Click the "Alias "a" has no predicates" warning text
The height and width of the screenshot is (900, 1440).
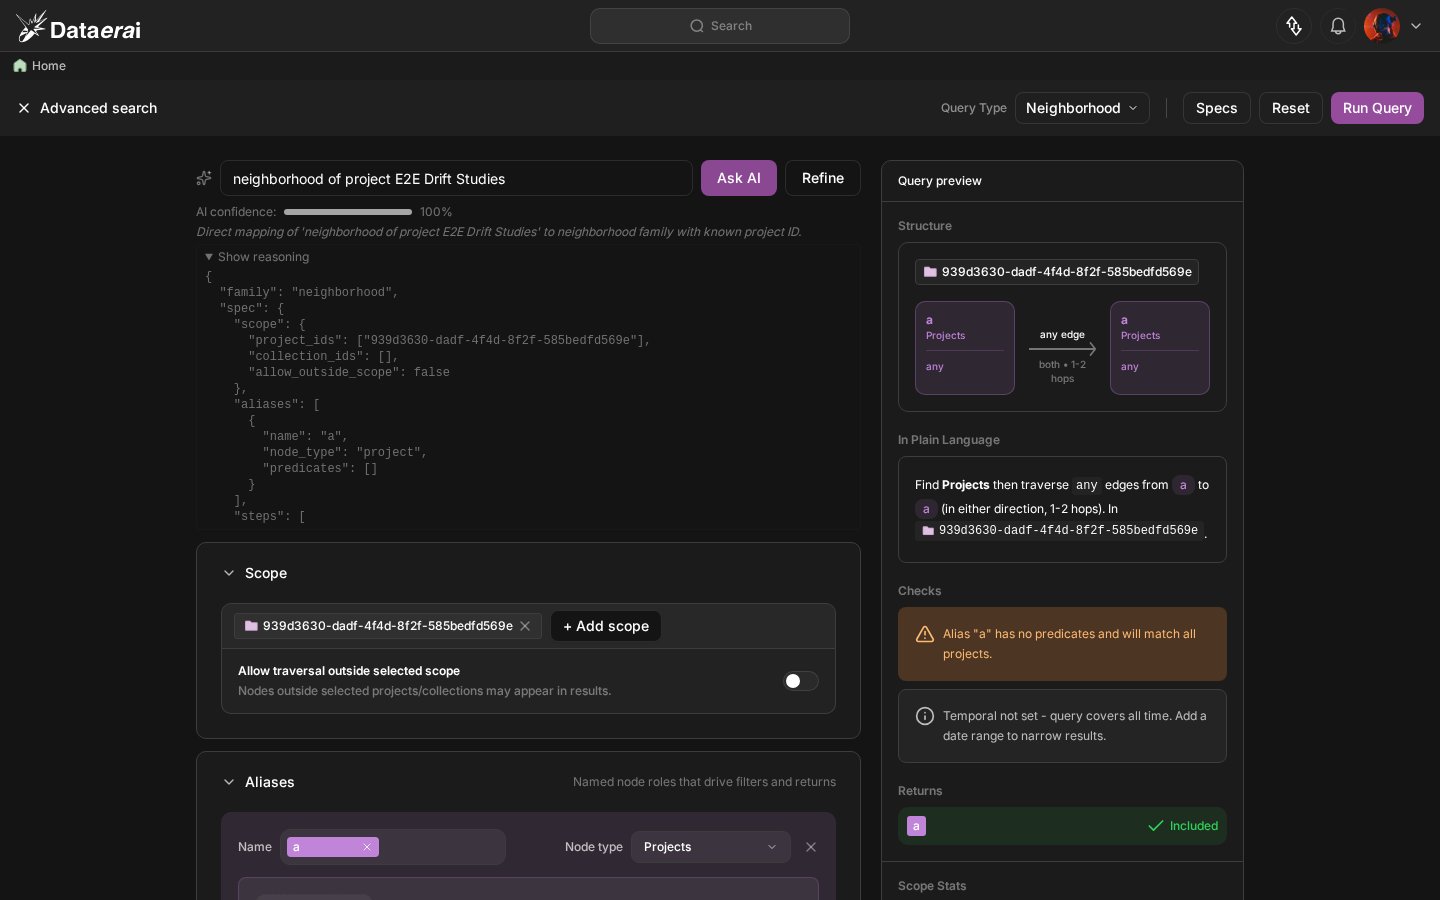pyautogui.click(x=1070, y=644)
